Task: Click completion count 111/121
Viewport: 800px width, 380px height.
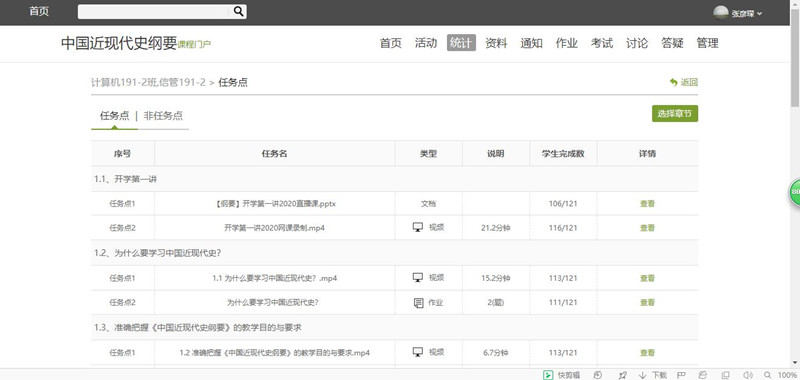Action: pyautogui.click(x=563, y=302)
